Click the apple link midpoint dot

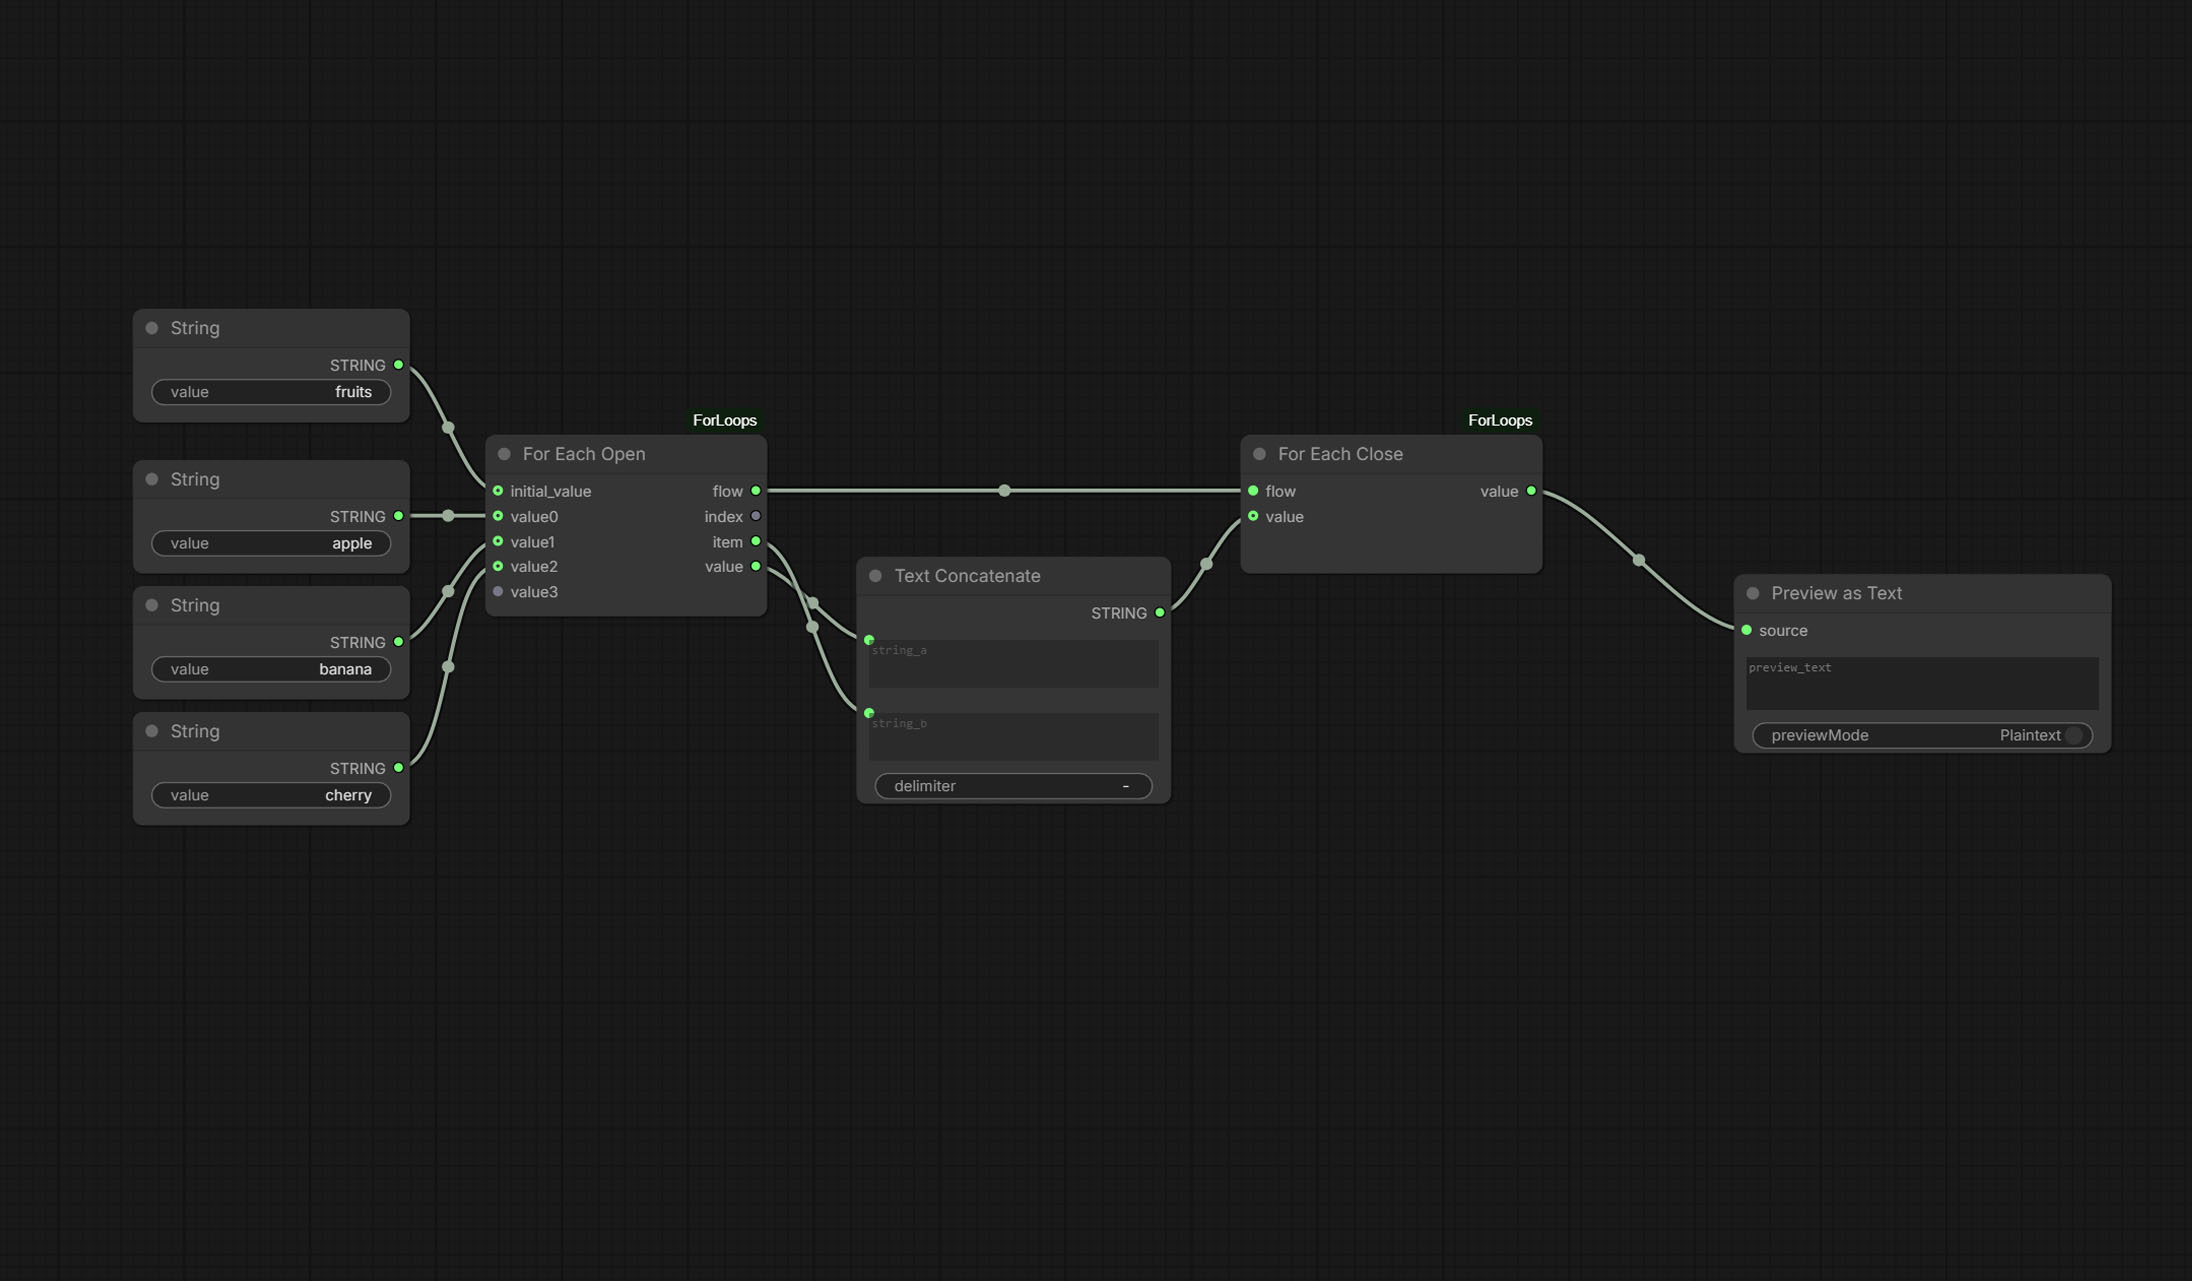point(448,516)
